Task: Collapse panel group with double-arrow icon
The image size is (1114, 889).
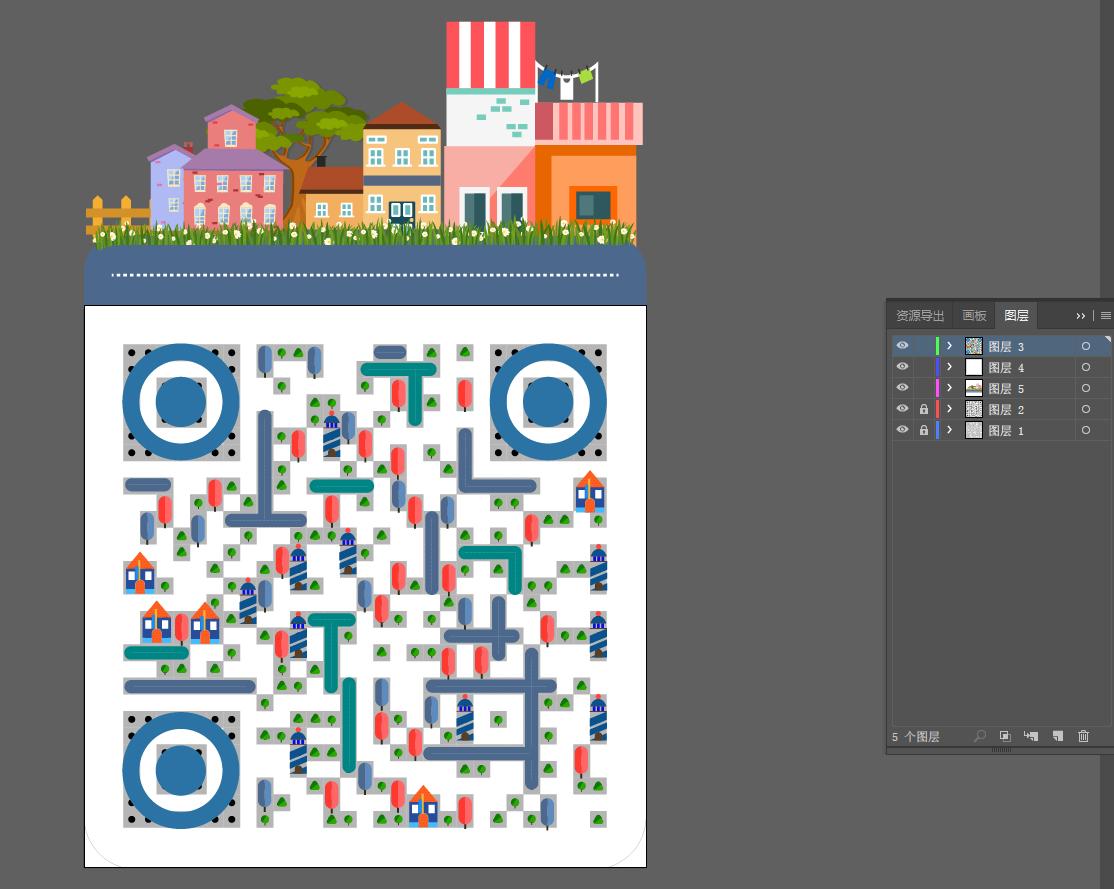Action: [x=1081, y=316]
